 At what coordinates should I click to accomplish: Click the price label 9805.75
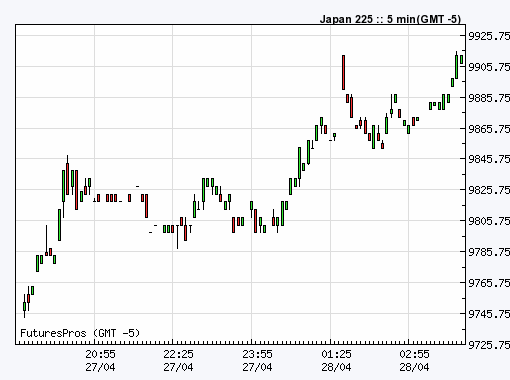(x=489, y=221)
